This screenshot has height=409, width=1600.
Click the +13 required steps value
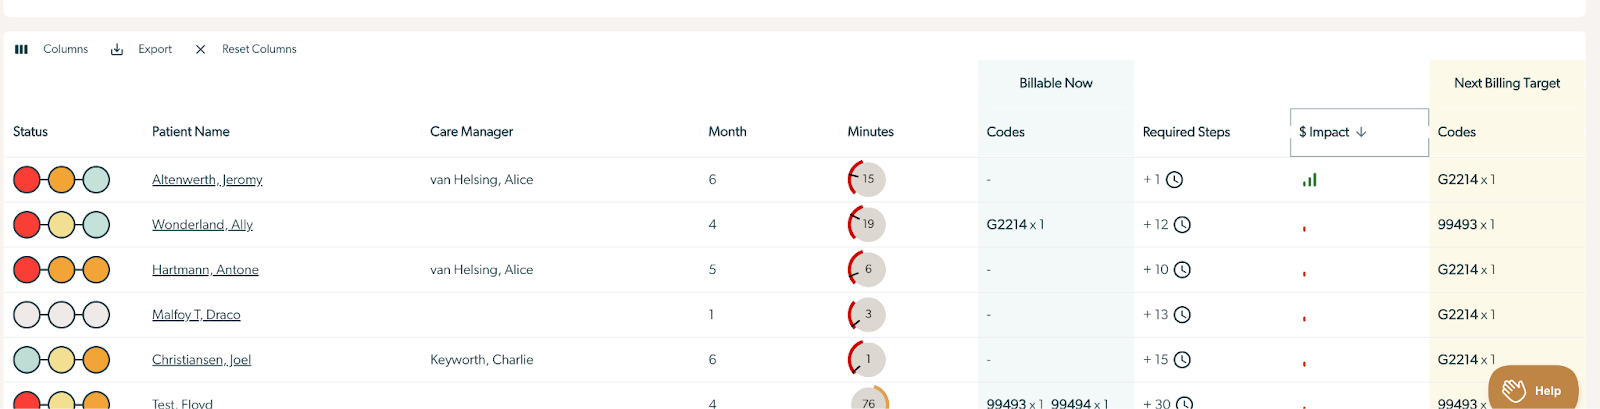(x=1156, y=315)
